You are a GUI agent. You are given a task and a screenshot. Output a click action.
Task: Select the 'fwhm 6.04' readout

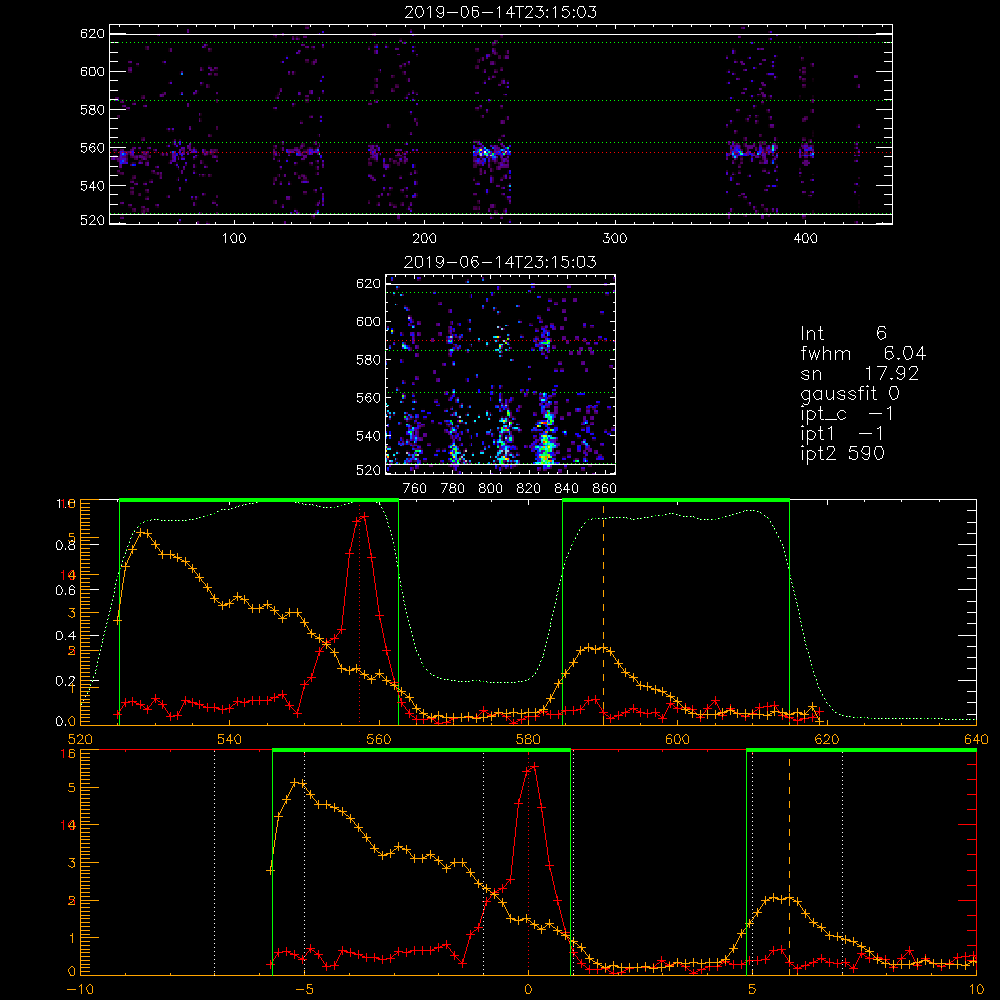pyautogui.click(x=864, y=353)
